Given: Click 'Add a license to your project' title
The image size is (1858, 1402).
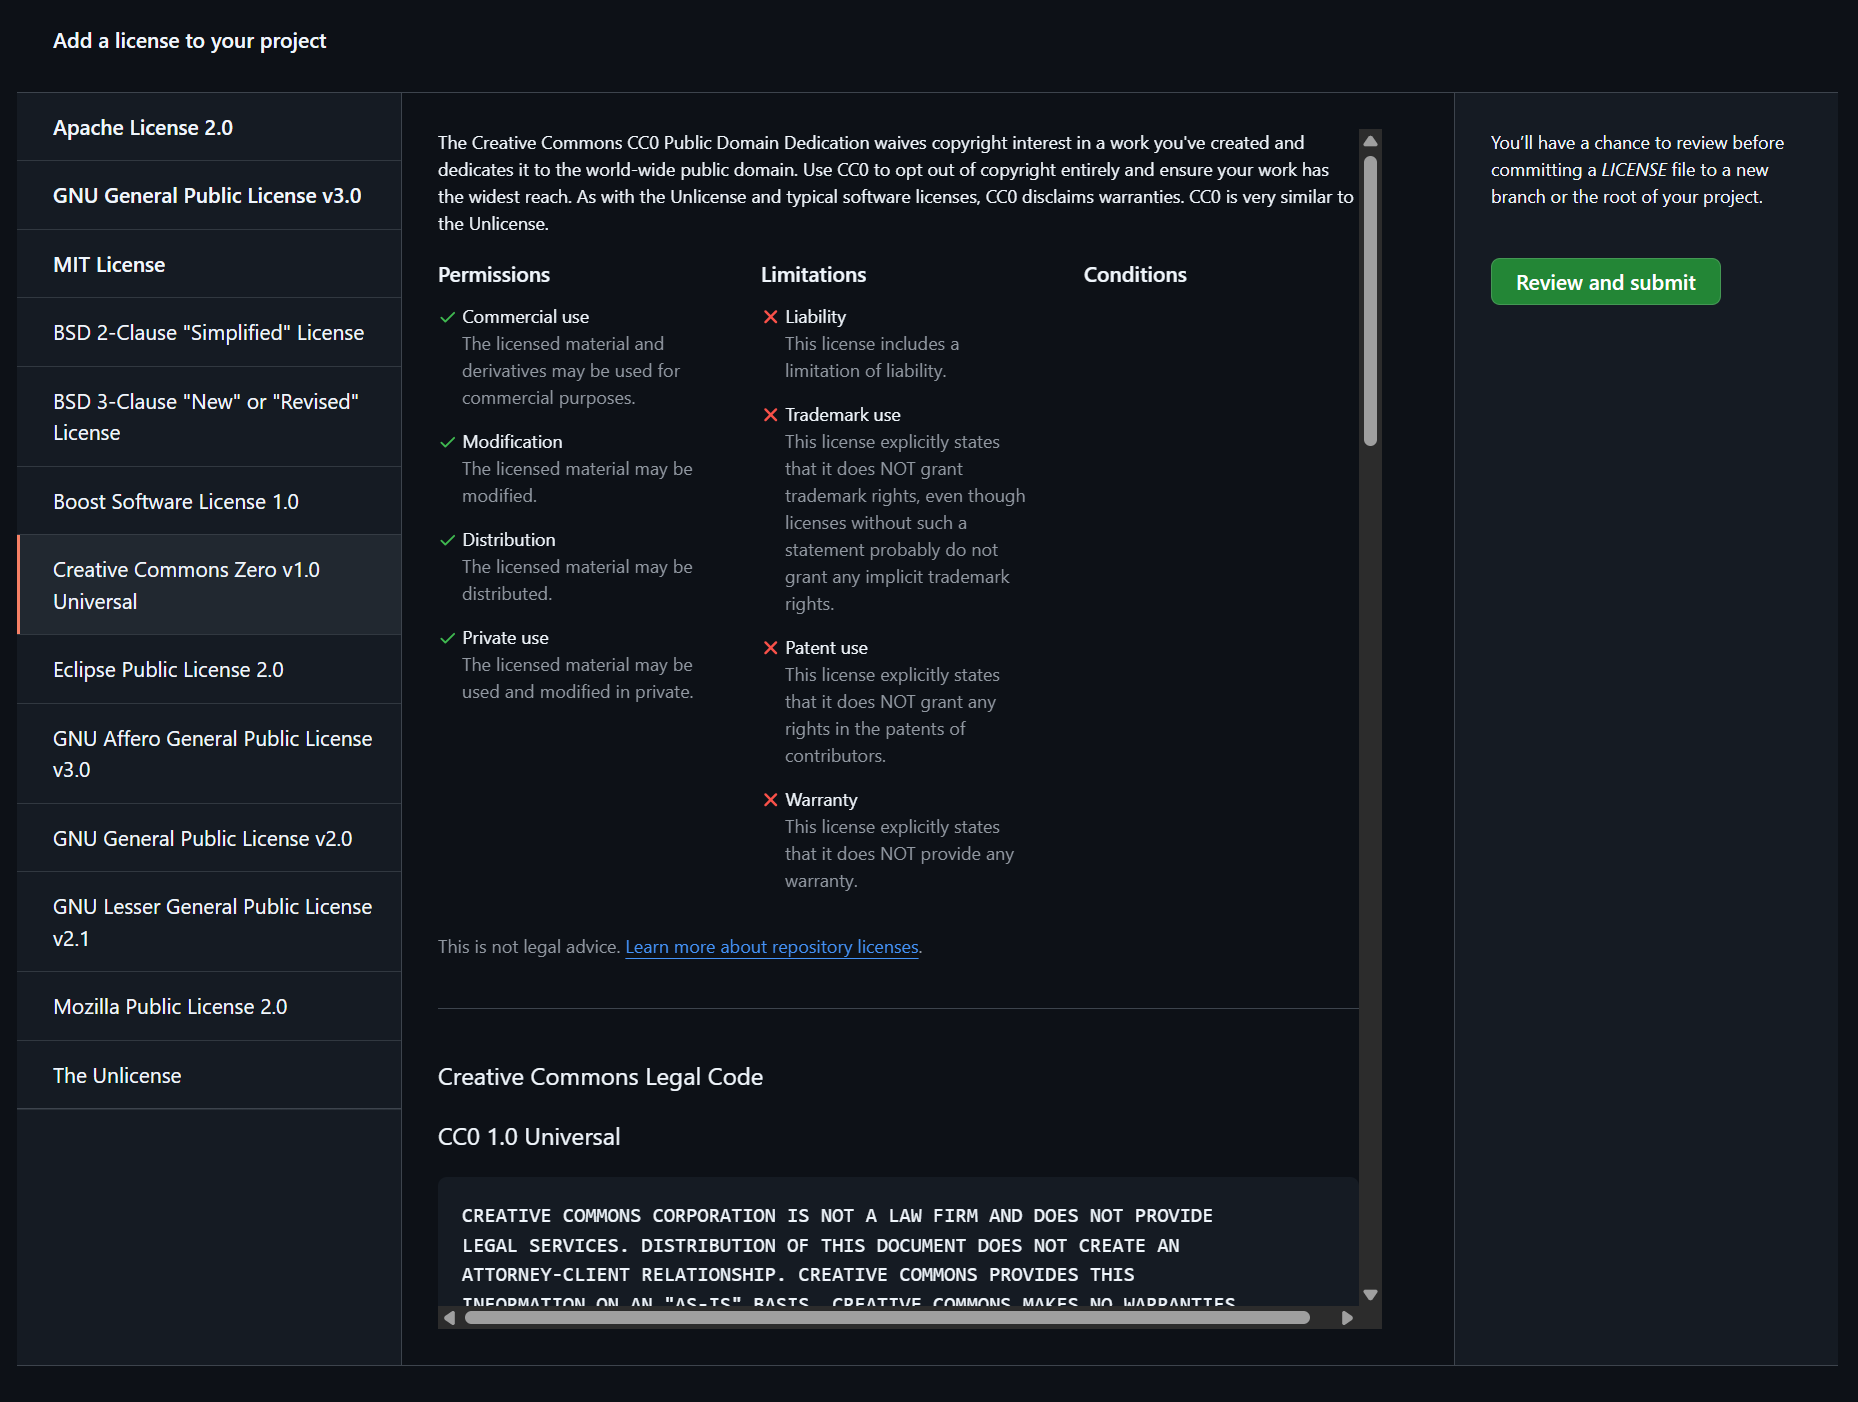Looking at the screenshot, I should coord(190,41).
